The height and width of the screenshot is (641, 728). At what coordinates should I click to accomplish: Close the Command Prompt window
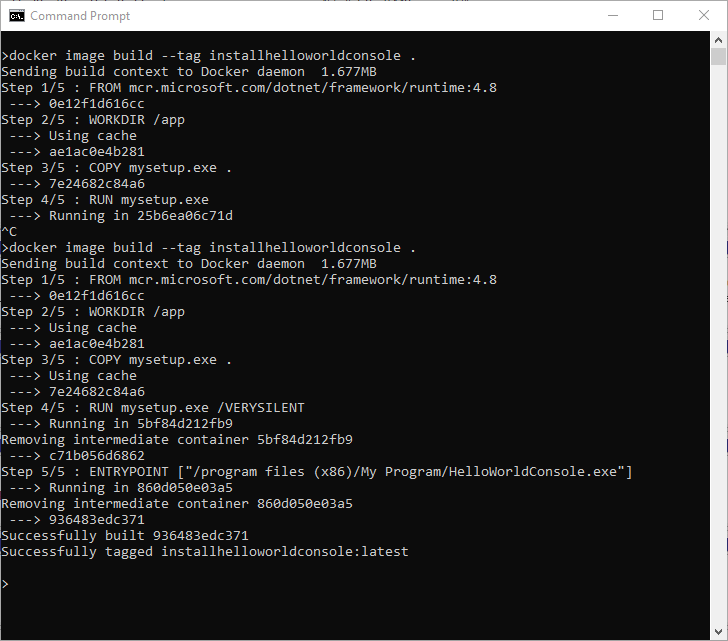(703, 15)
